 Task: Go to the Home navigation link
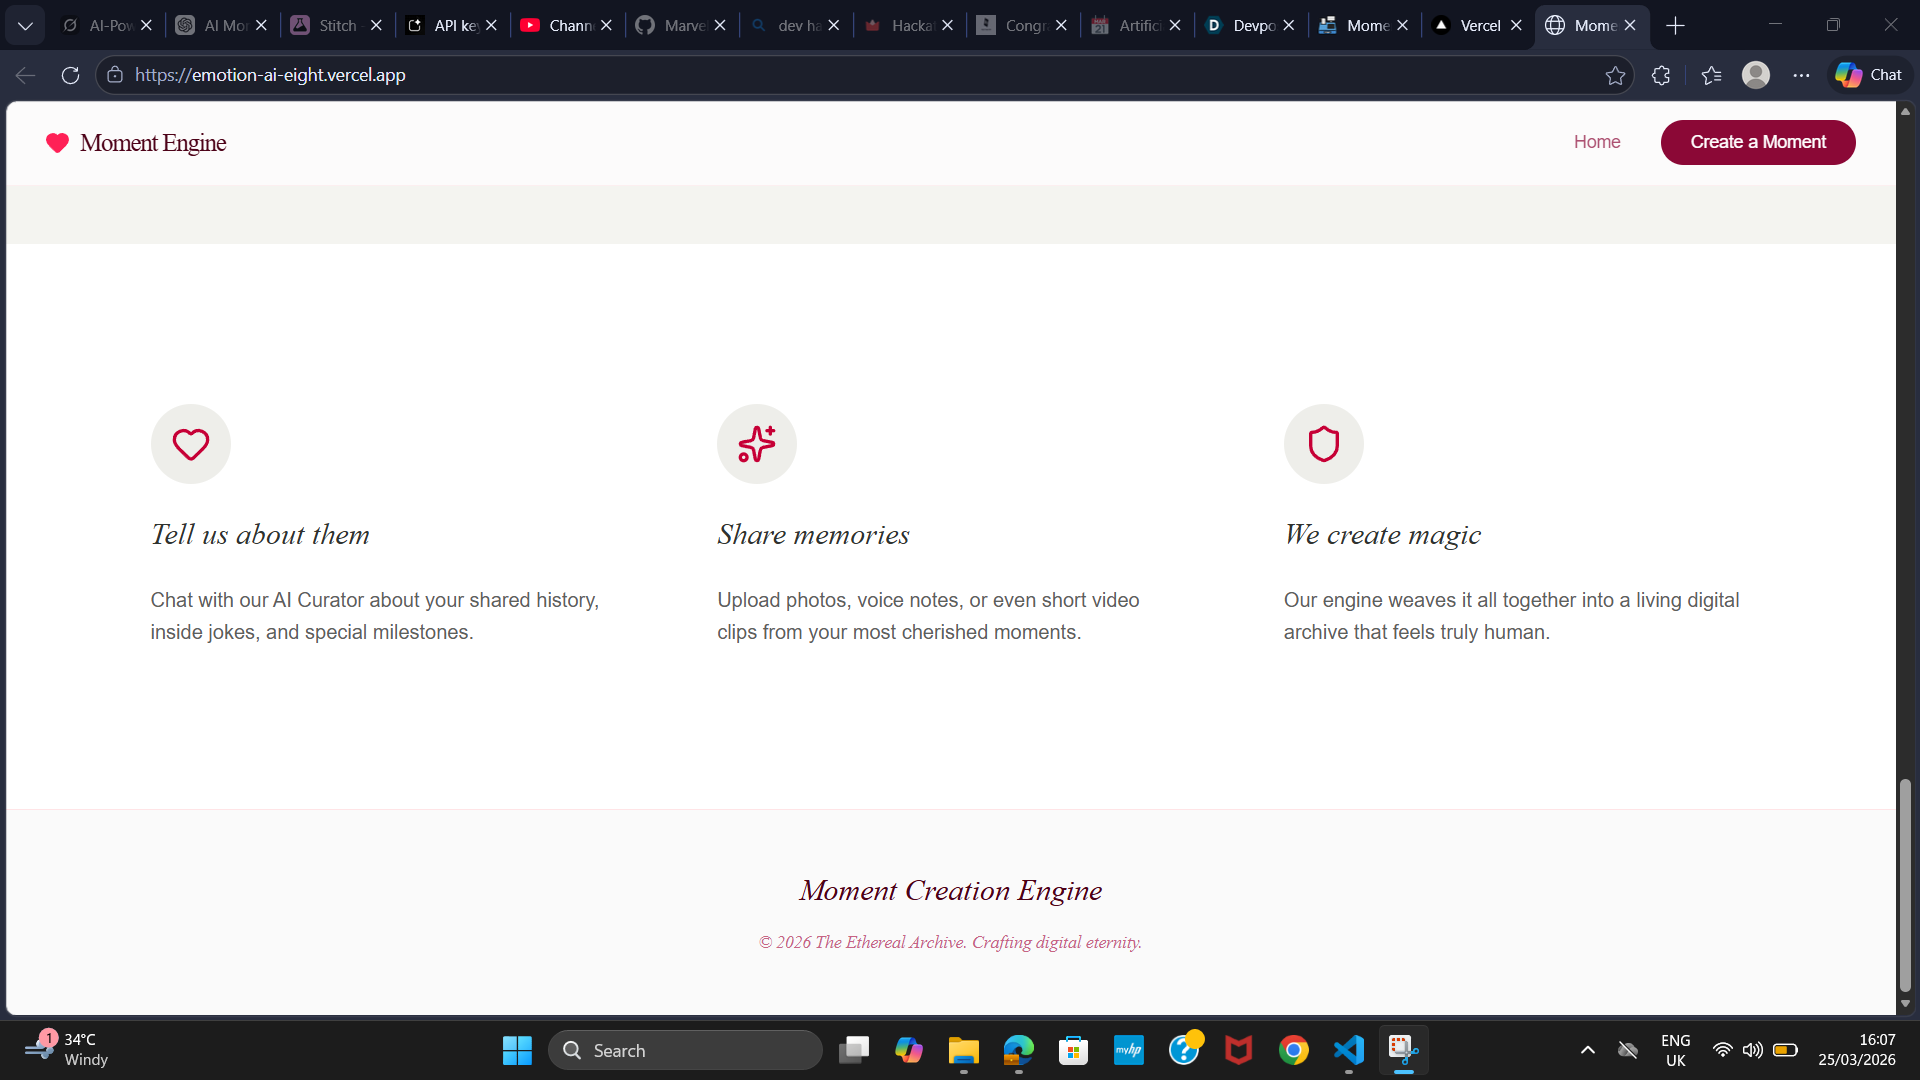pos(1596,142)
